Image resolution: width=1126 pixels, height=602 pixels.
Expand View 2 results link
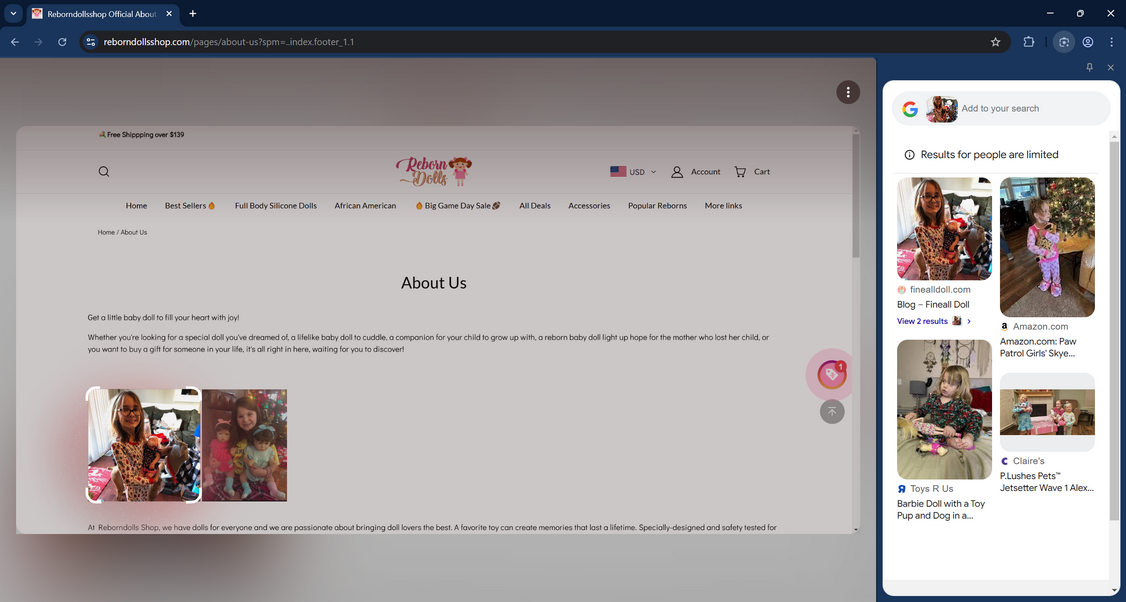click(x=934, y=321)
